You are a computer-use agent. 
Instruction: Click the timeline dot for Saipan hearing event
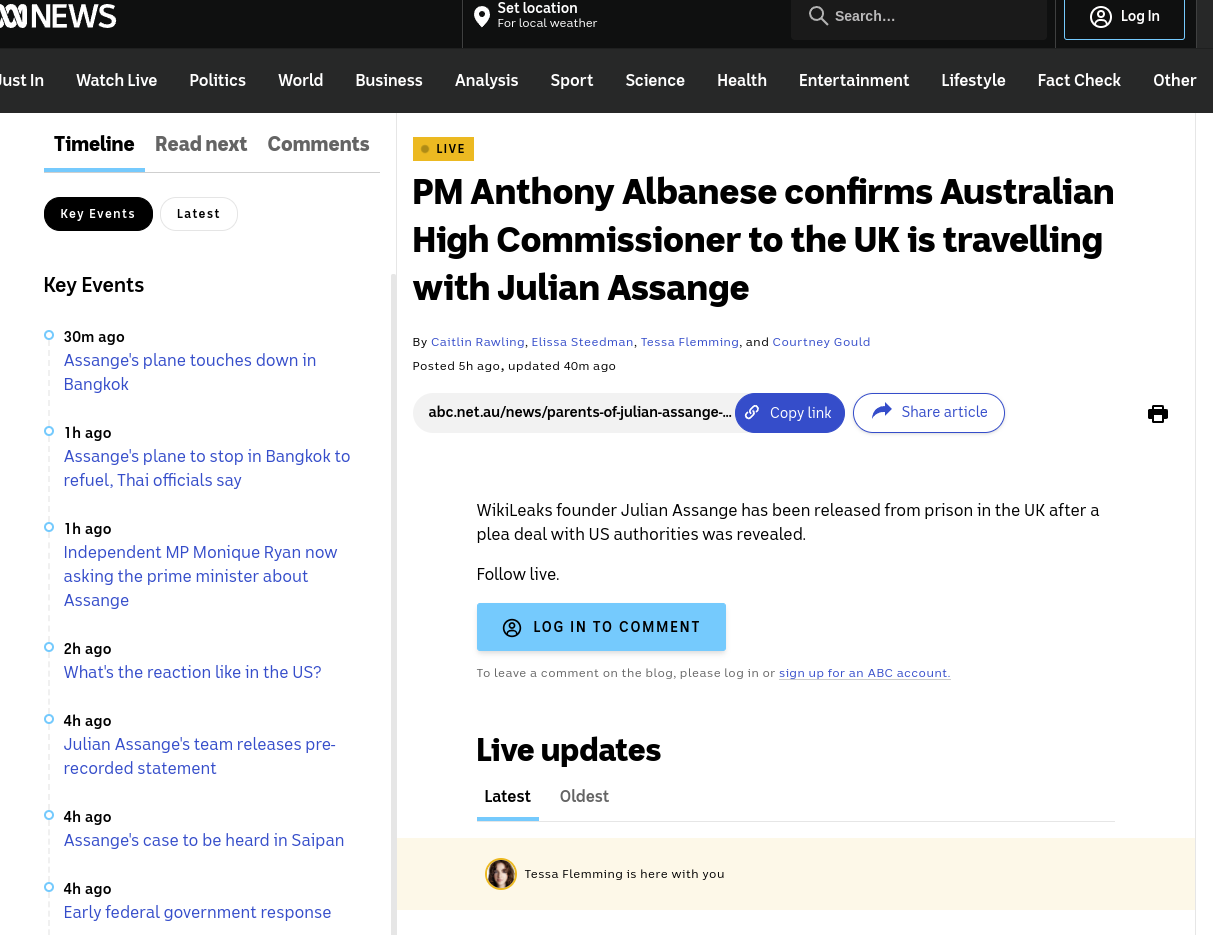click(x=49, y=815)
